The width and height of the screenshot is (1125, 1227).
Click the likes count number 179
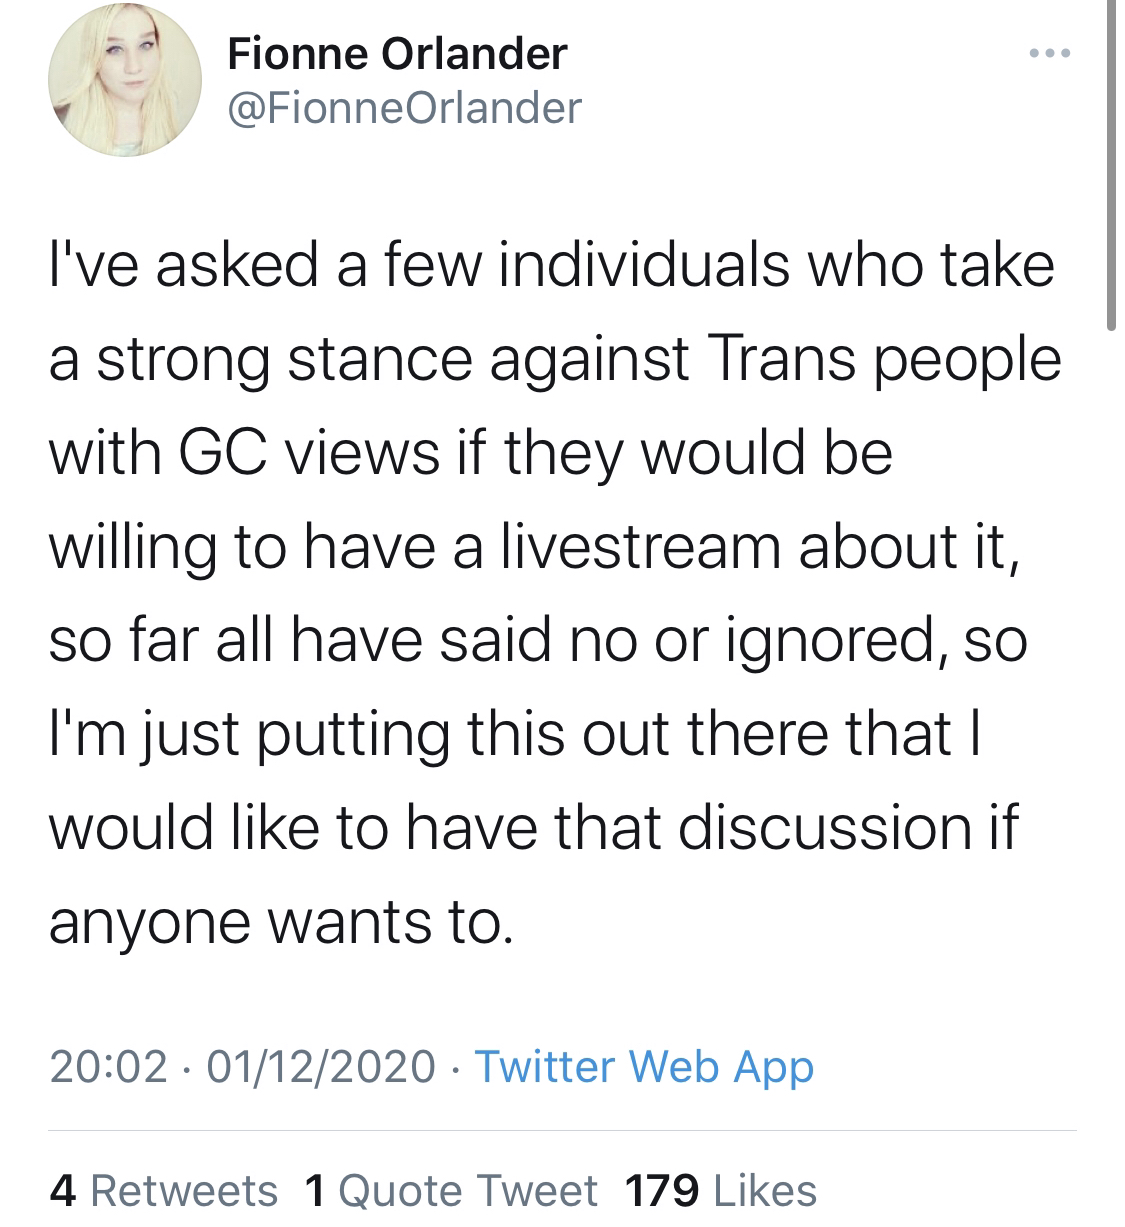(x=662, y=1190)
